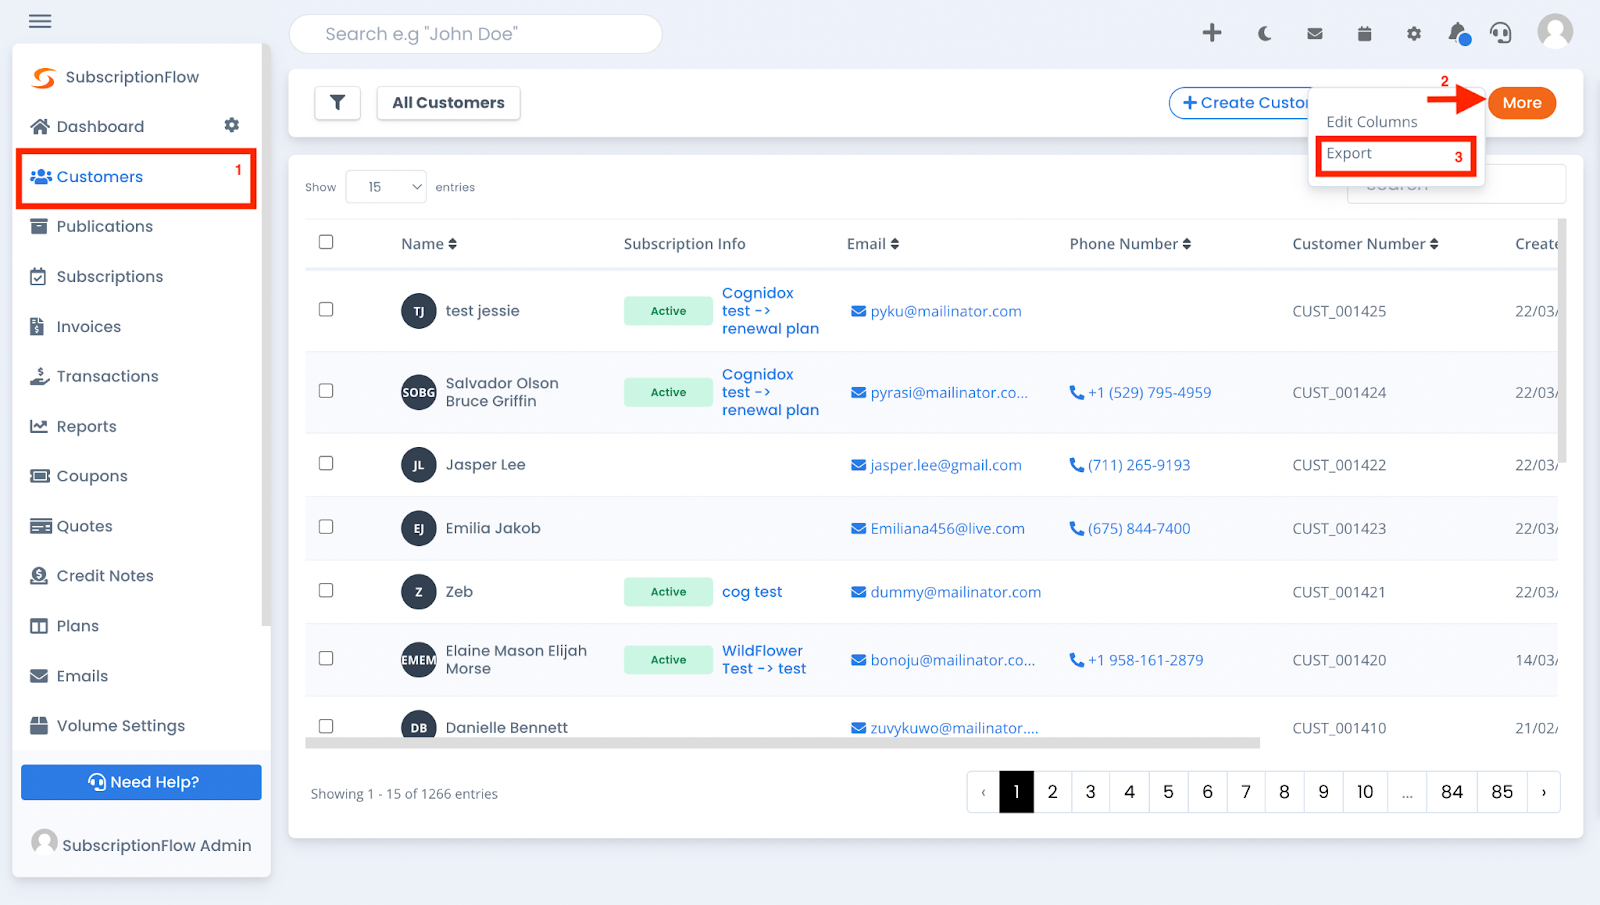Tick the checkbox next to Zeb
Viewport: 1600px width, 905px height.
[x=326, y=590]
